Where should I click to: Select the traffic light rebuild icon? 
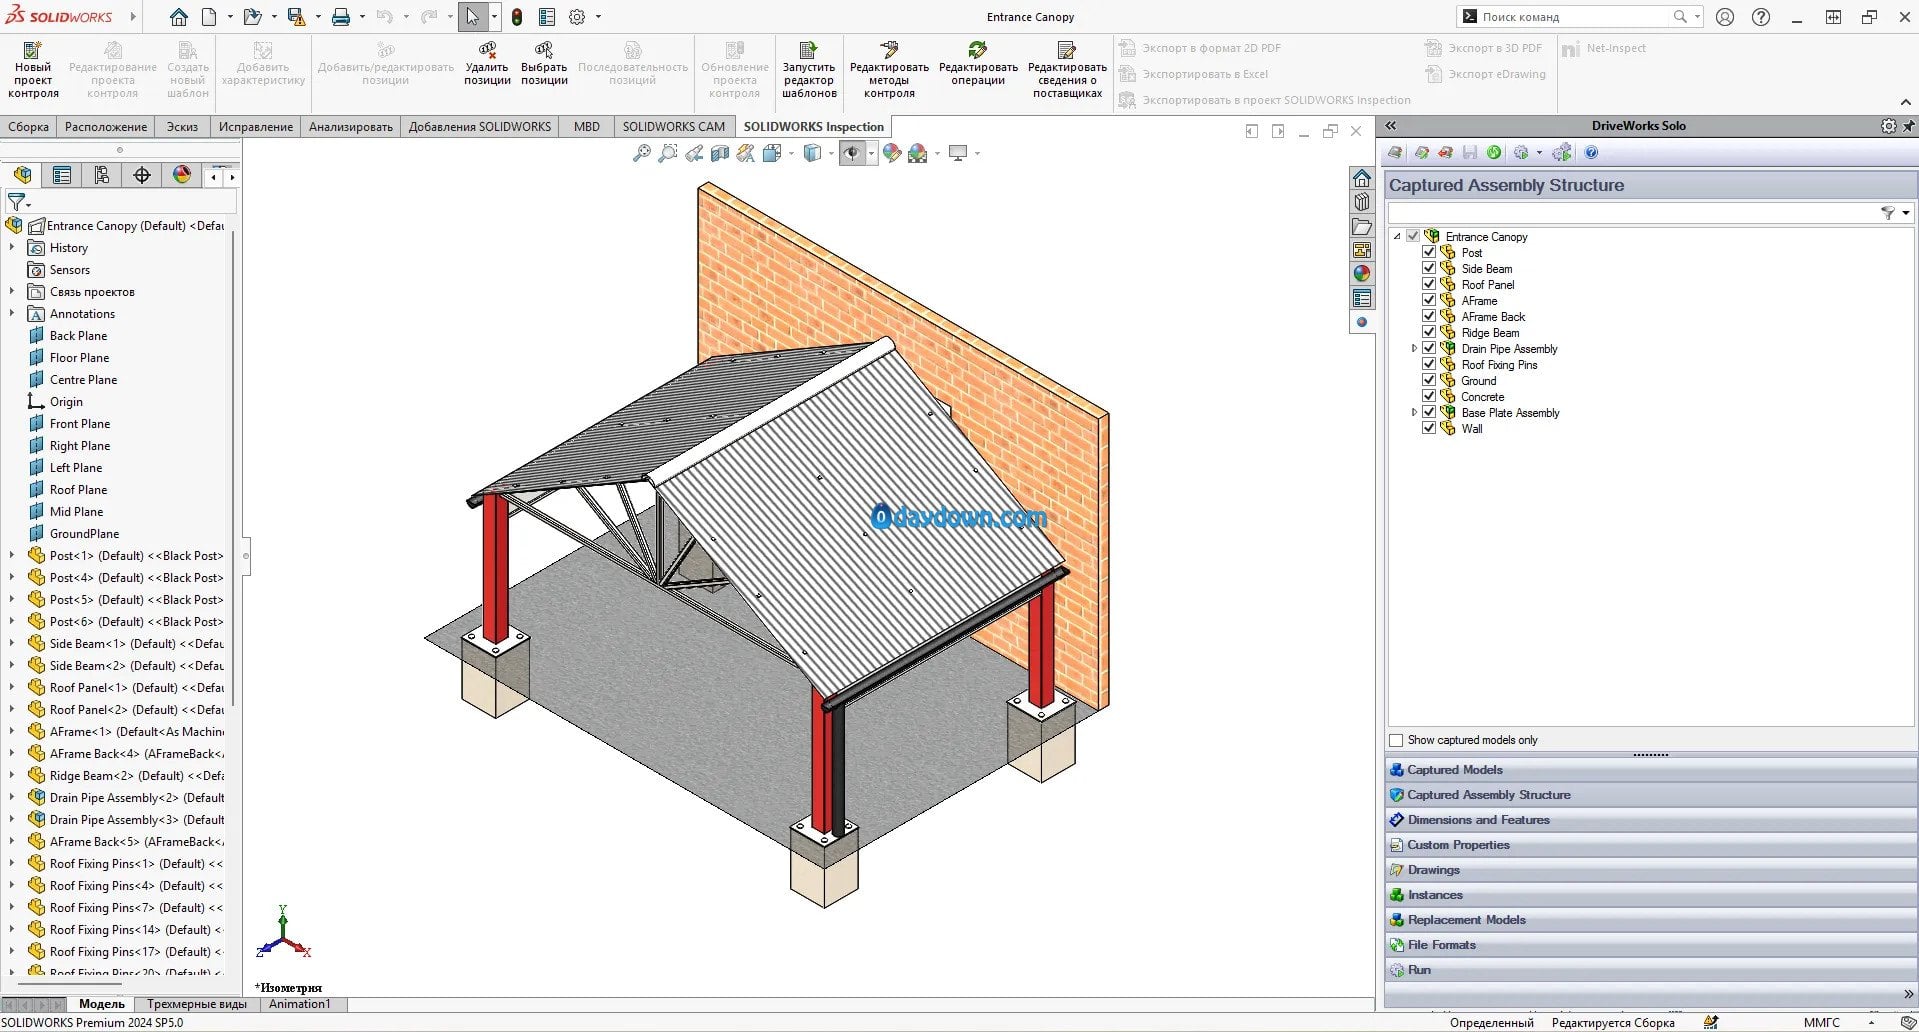pos(517,17)
